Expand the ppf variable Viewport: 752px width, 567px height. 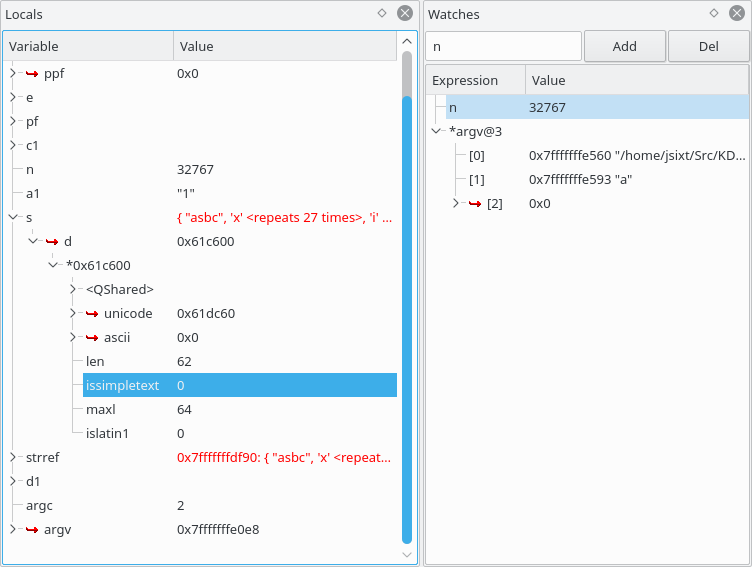pos(13,73)
